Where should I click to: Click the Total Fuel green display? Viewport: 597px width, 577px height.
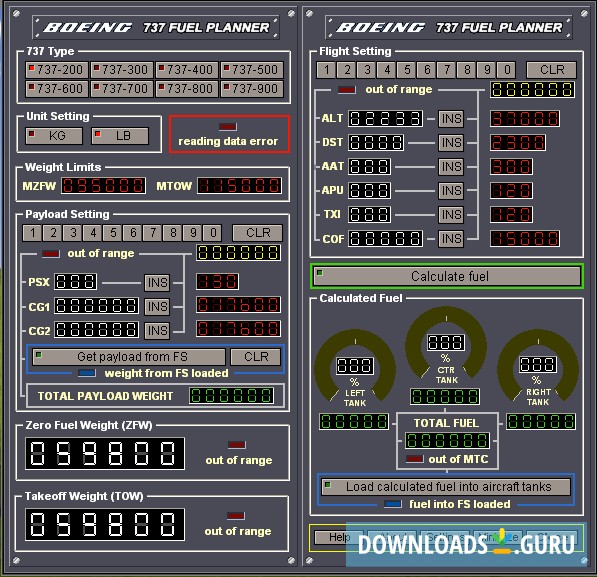(x=447, y=440)
